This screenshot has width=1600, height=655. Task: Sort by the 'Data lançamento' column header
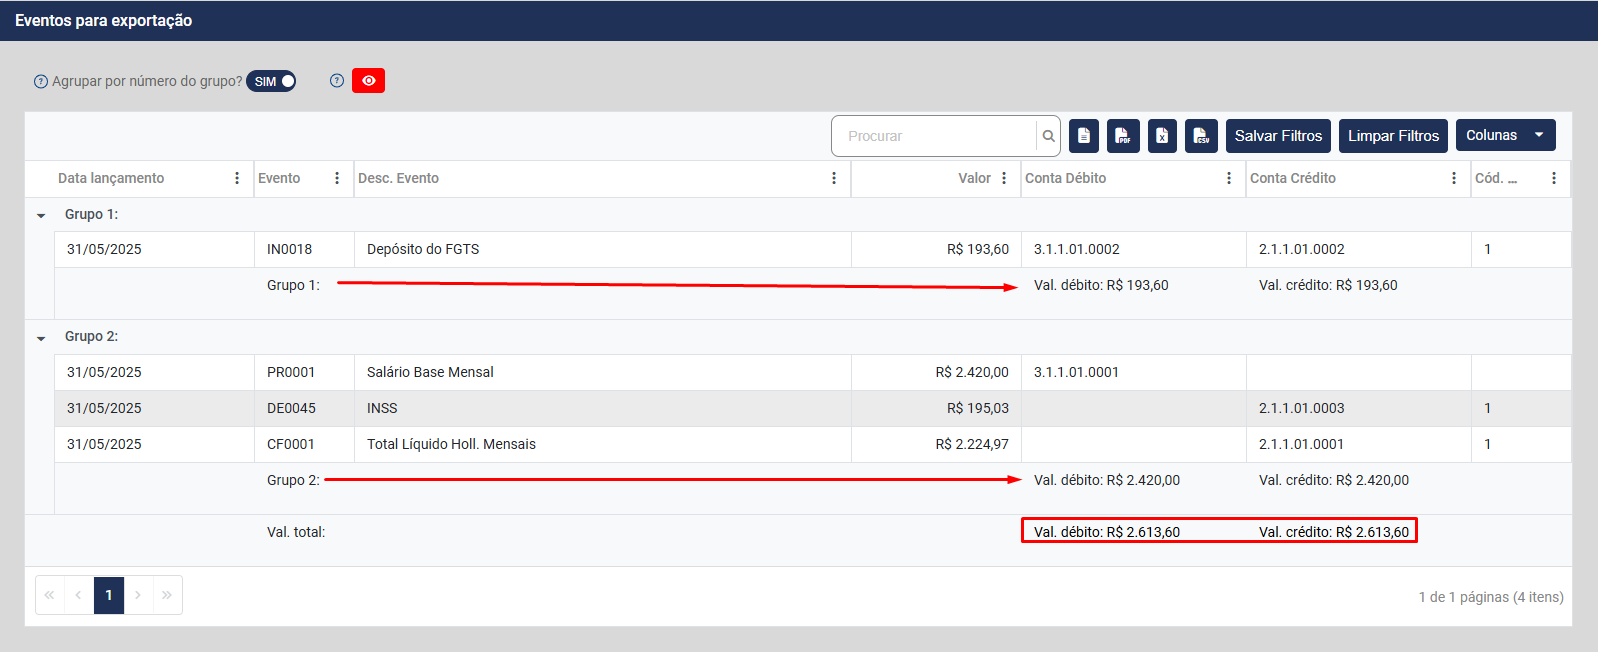point(111,179)
